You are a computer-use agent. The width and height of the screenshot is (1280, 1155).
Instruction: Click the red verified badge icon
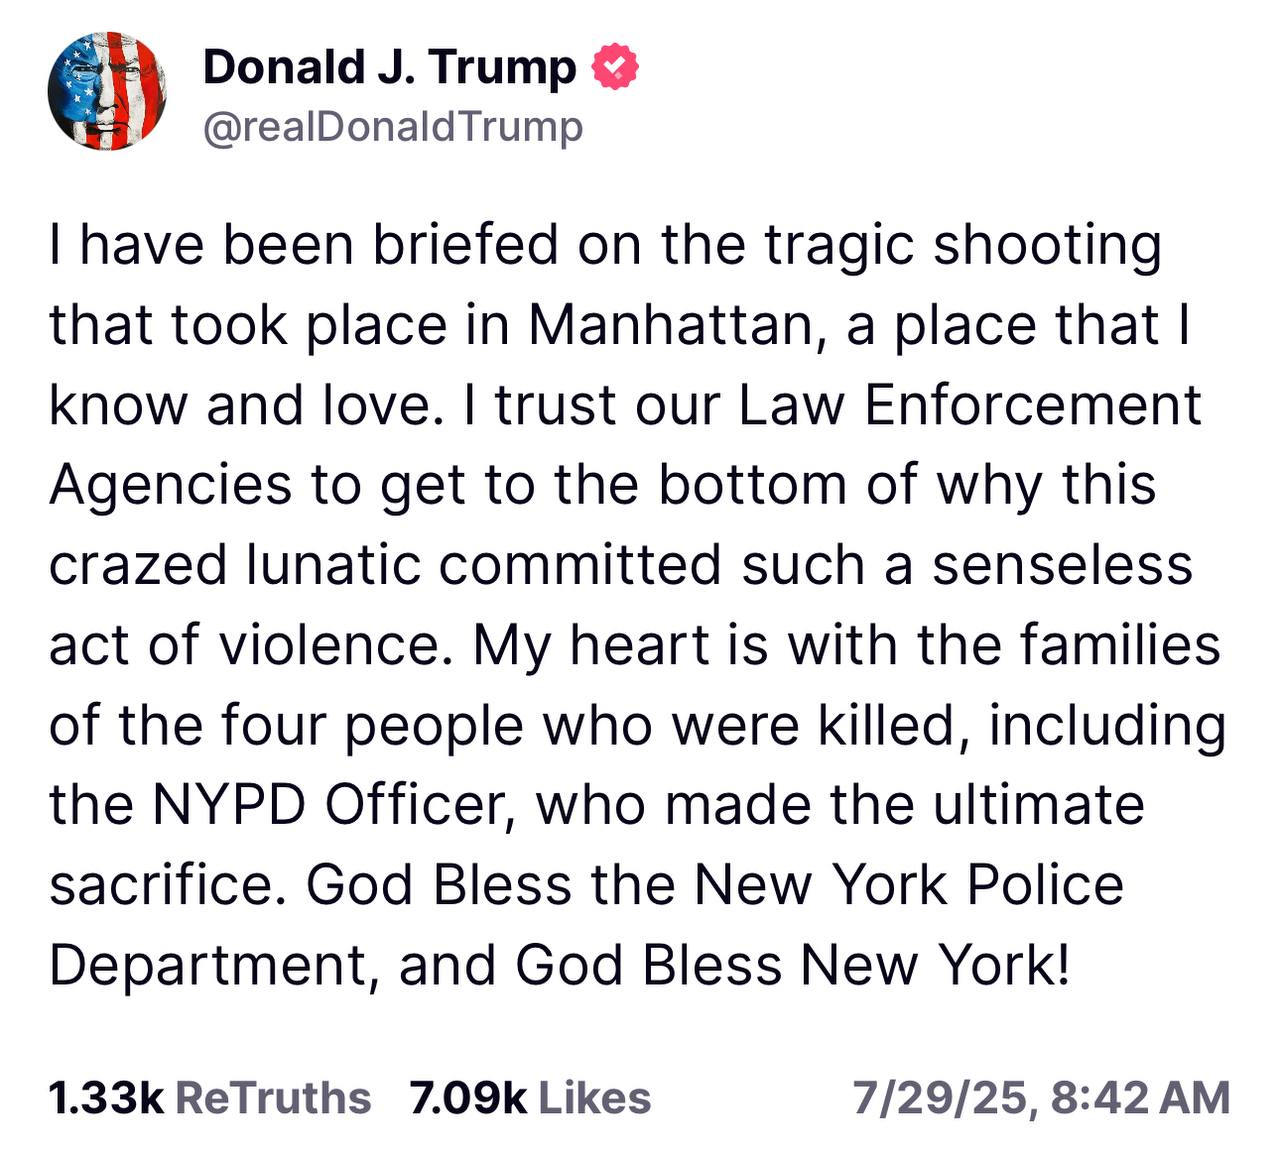615,68
